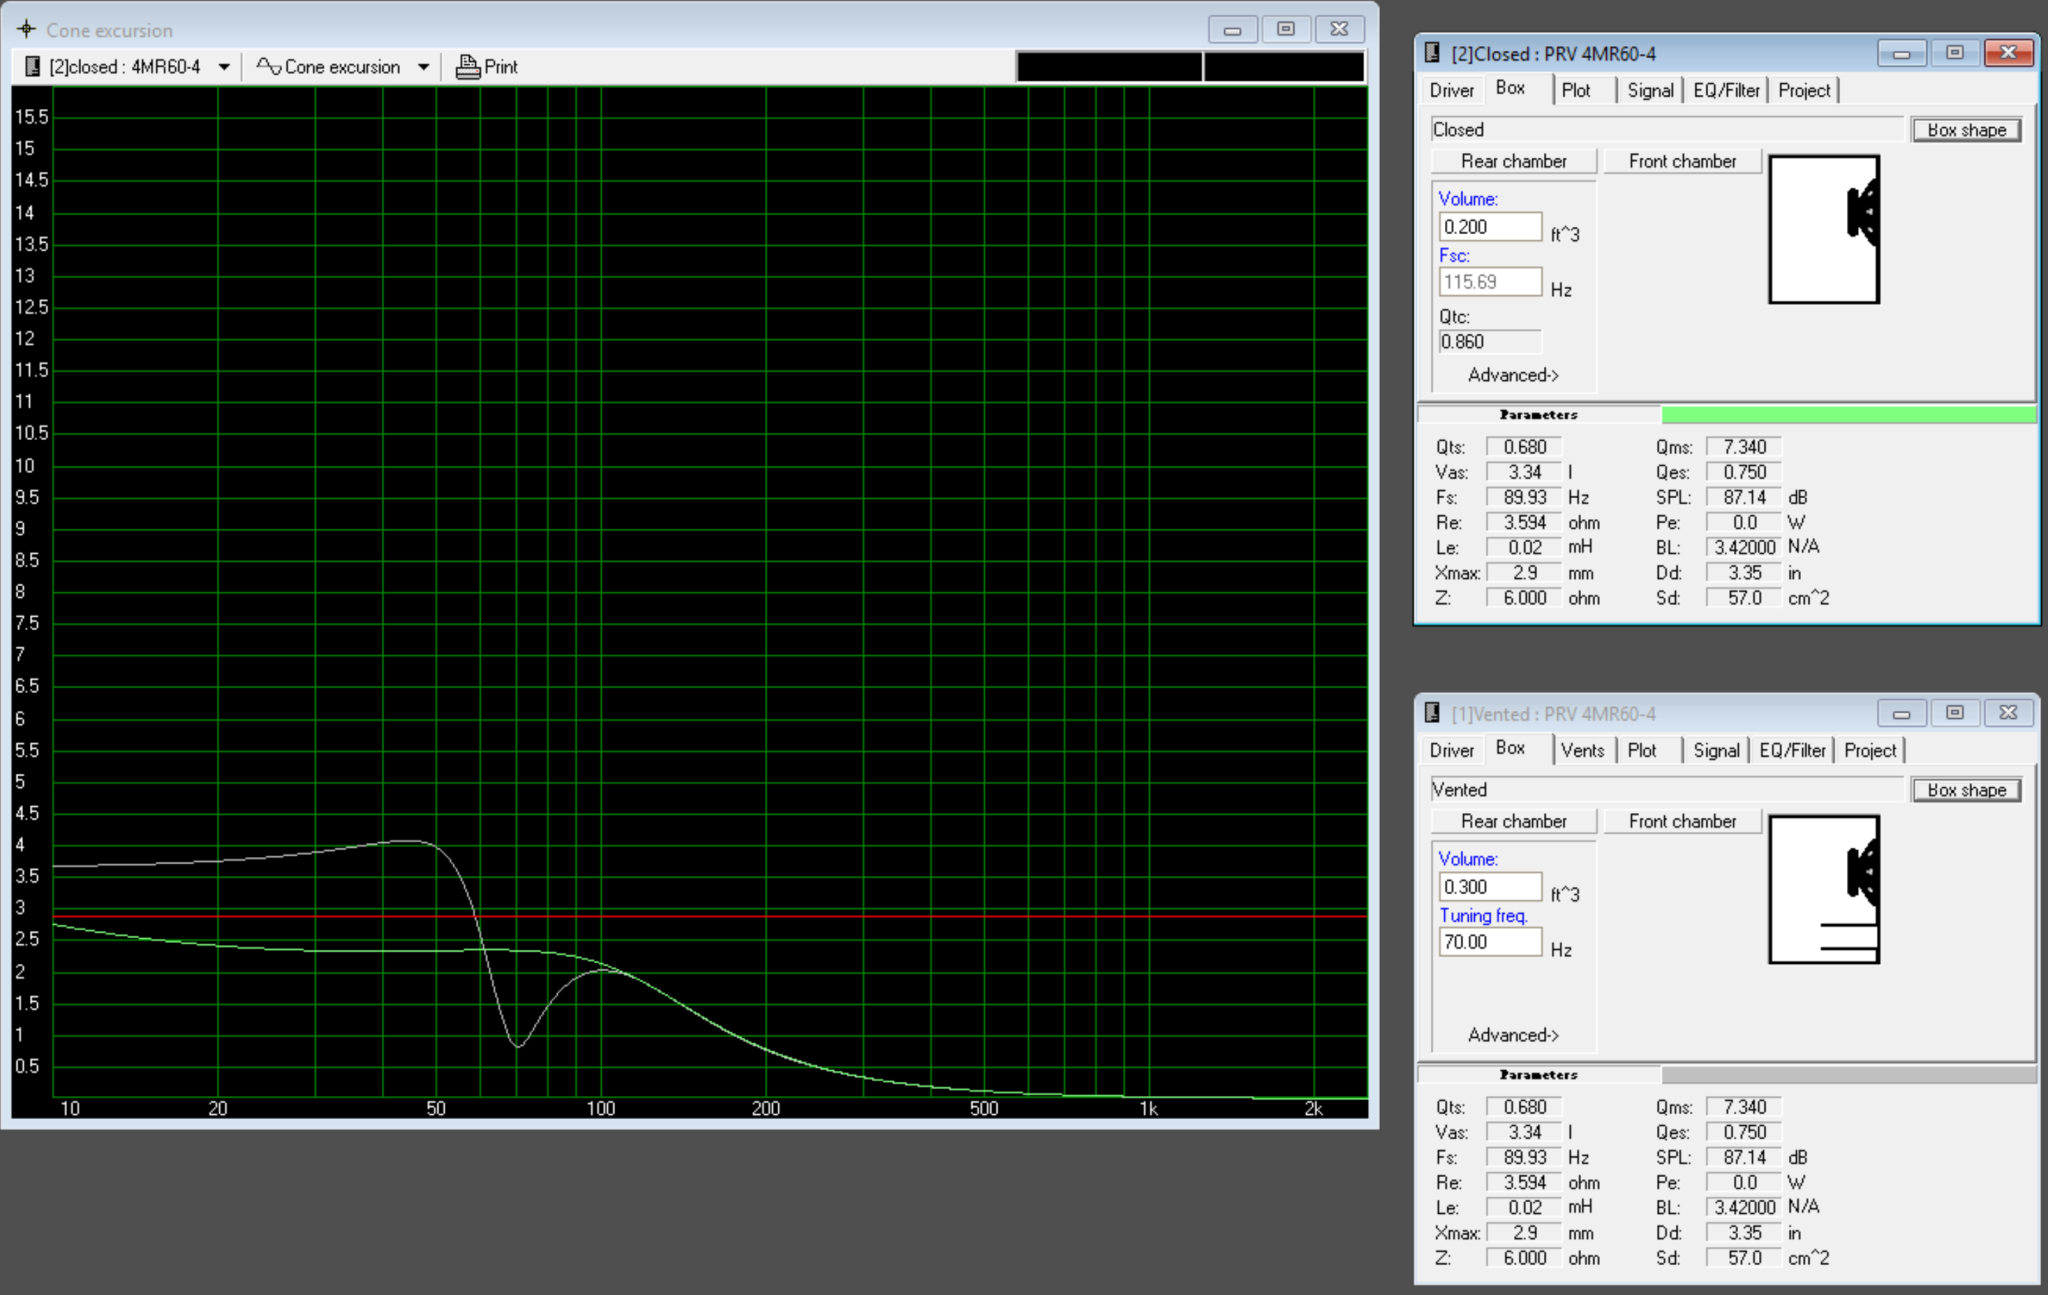Open the Box tab in the Vented window

(1510, 748)
